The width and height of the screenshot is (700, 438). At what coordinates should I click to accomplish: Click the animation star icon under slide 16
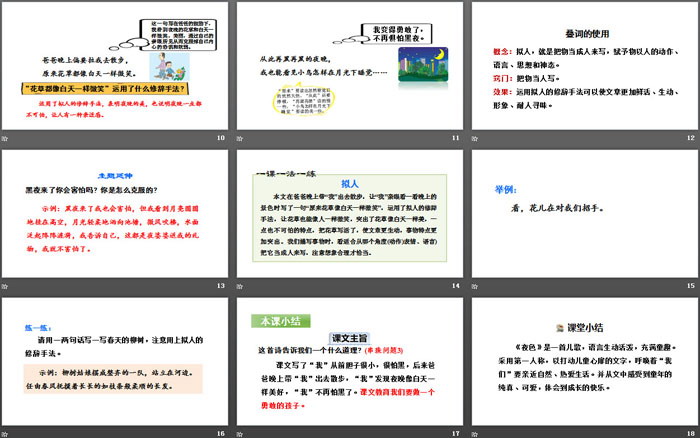(x=5, y=434)
